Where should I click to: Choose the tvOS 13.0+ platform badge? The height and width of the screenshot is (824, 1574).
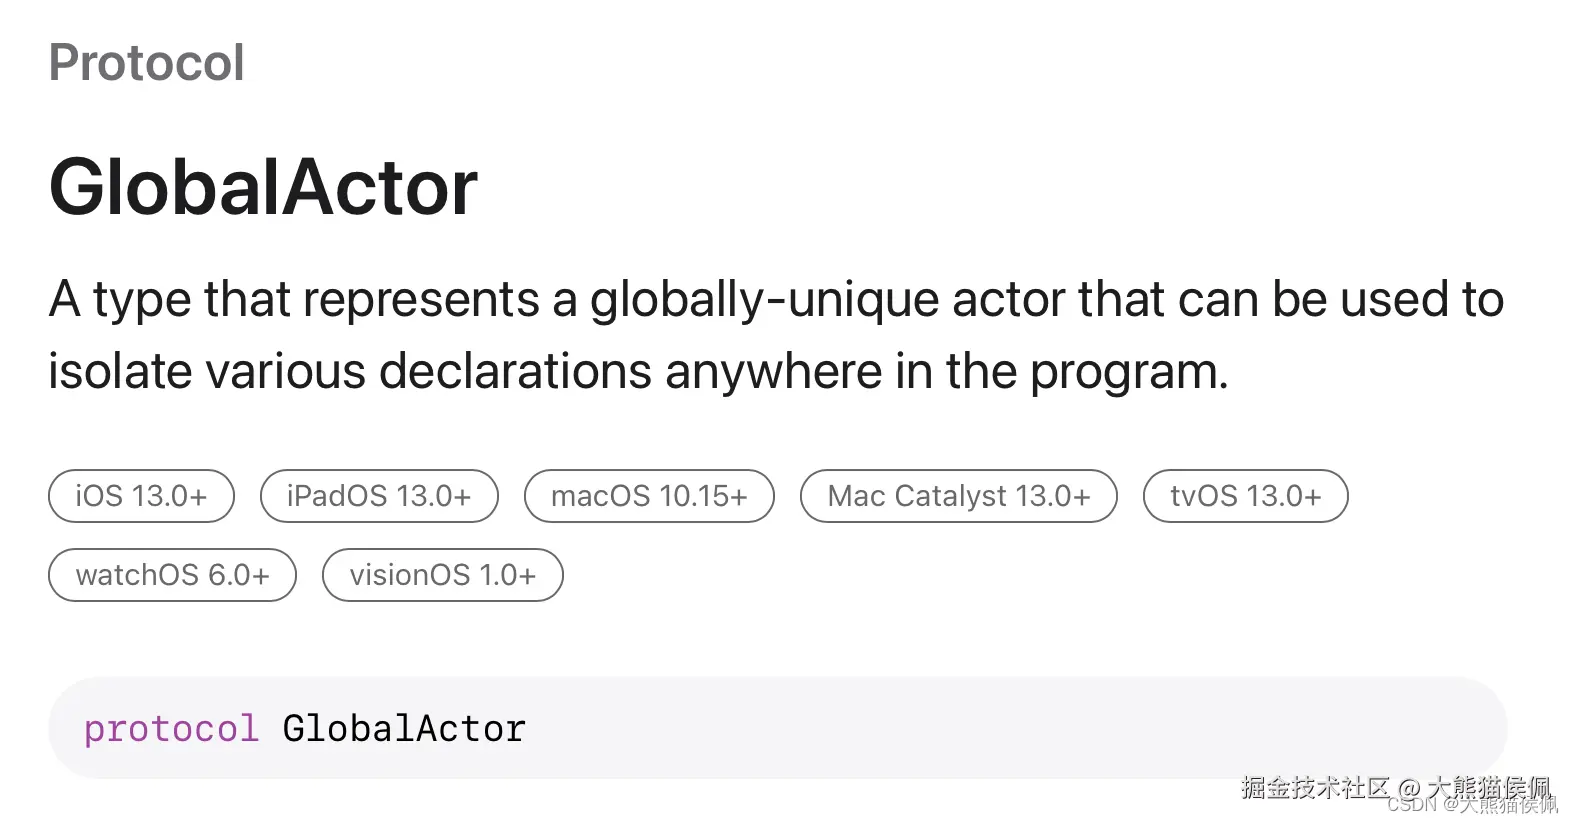click(x=1245, y=496)
